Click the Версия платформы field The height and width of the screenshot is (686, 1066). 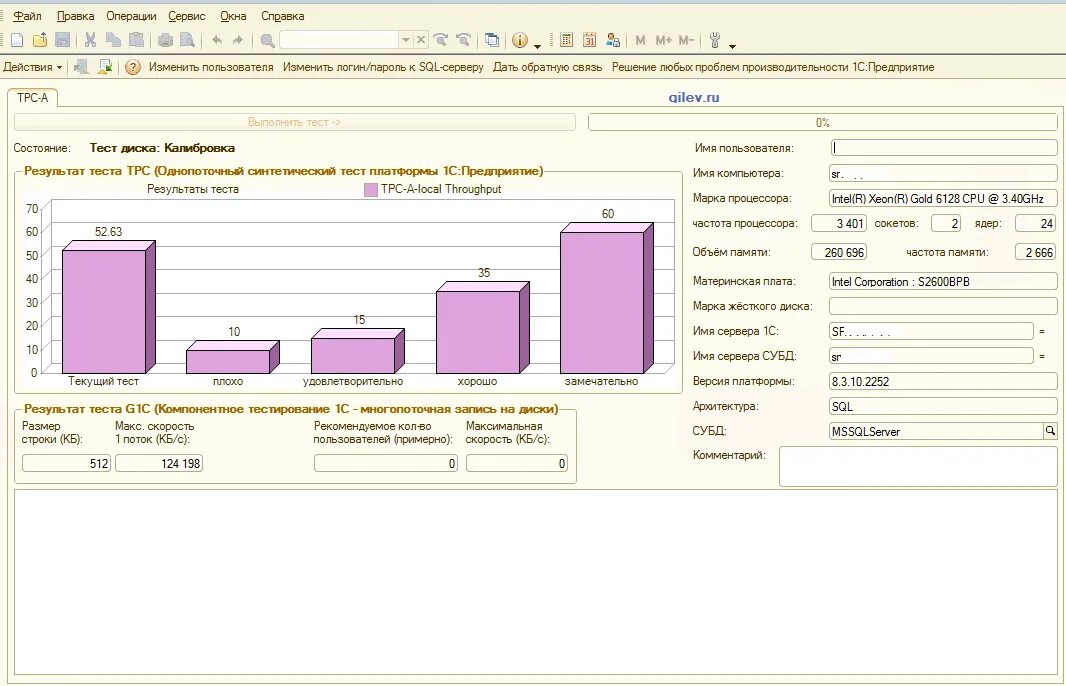click(x=944, y=381)
